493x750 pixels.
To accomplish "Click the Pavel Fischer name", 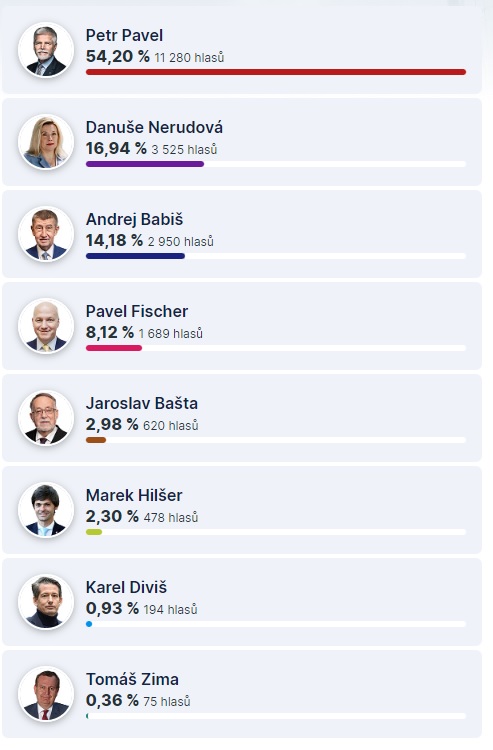I will [x=137, y=311].
